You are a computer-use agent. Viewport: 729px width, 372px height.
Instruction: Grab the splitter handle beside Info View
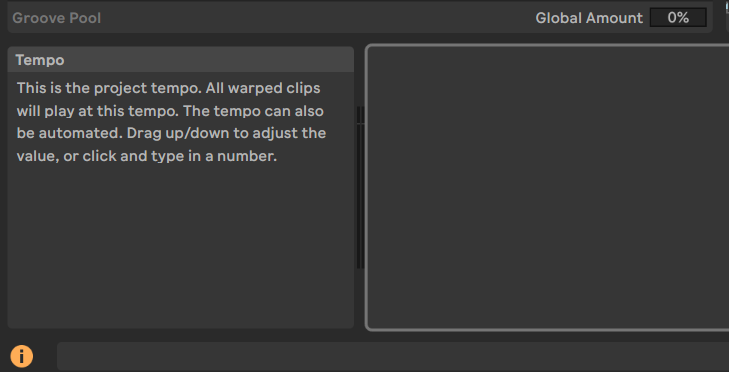tap(360, 187)
